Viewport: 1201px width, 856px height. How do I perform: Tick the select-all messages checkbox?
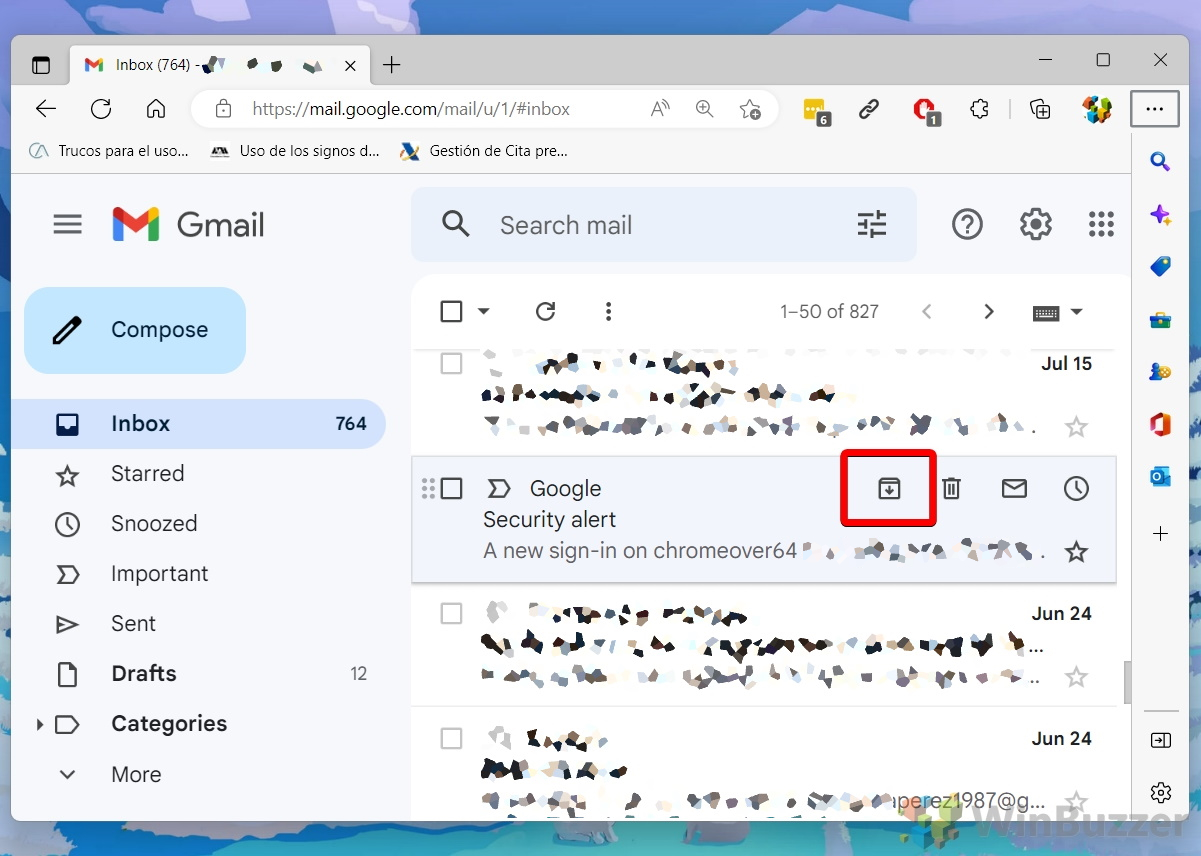tap(451, 311)
